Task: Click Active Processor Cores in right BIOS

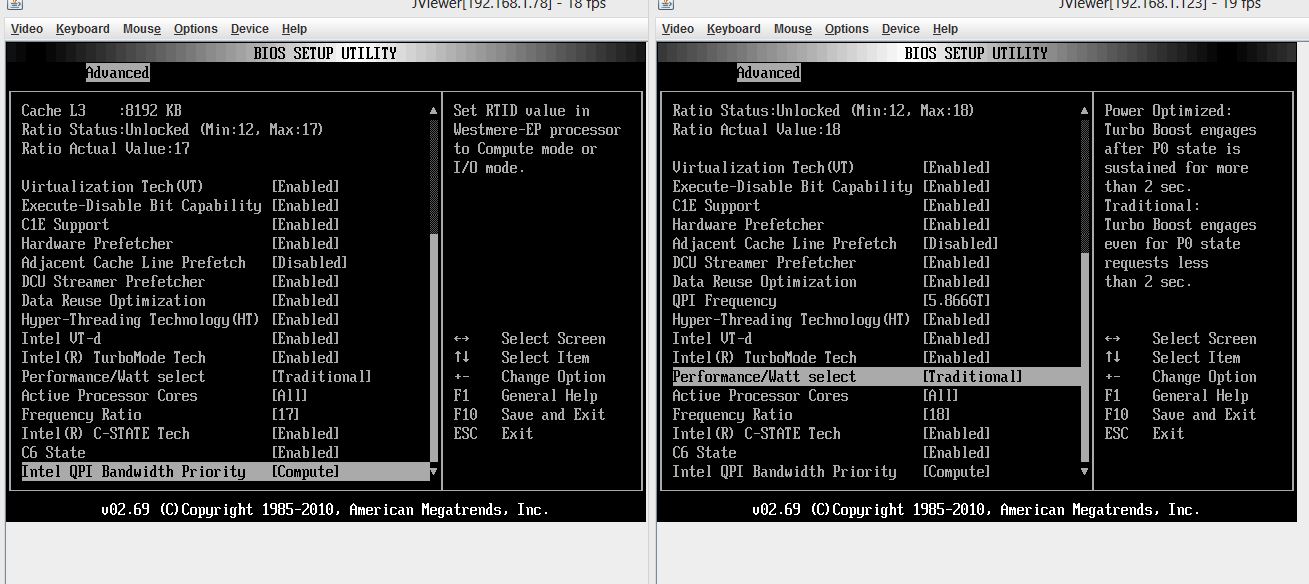Action: click(760, 396)
